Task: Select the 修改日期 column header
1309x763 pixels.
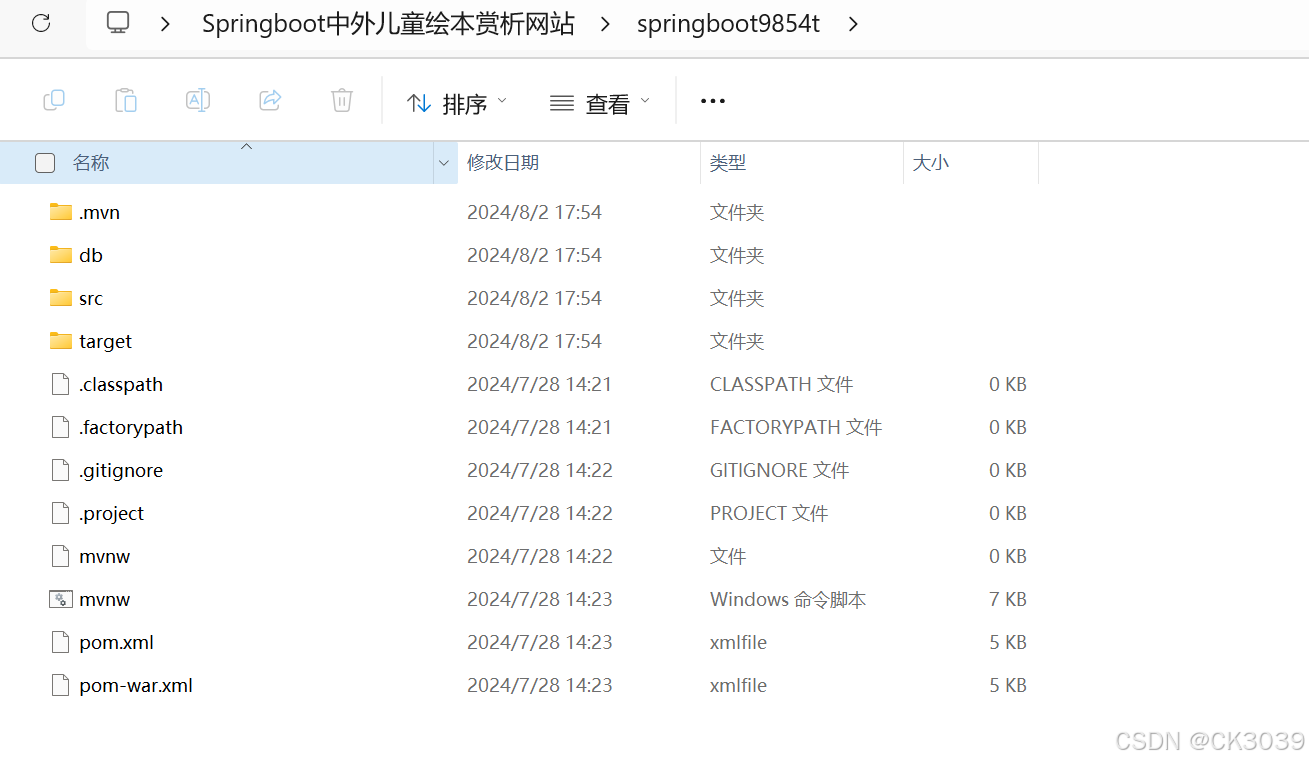Action: coord(503,162)
